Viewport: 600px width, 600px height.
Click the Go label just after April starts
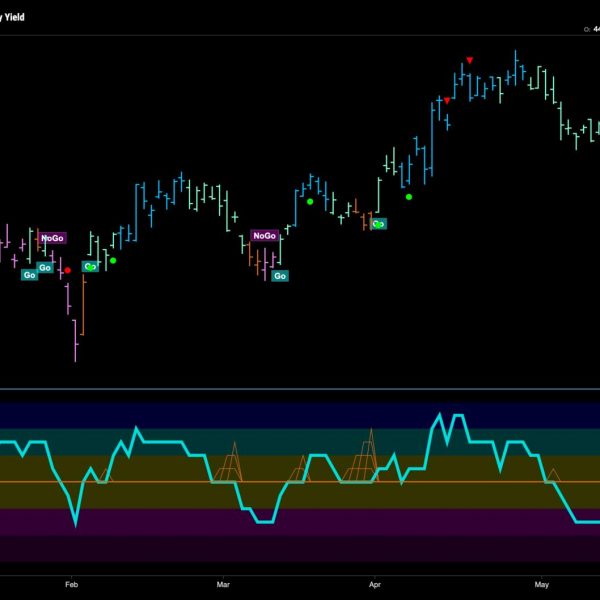click(378, 224)
